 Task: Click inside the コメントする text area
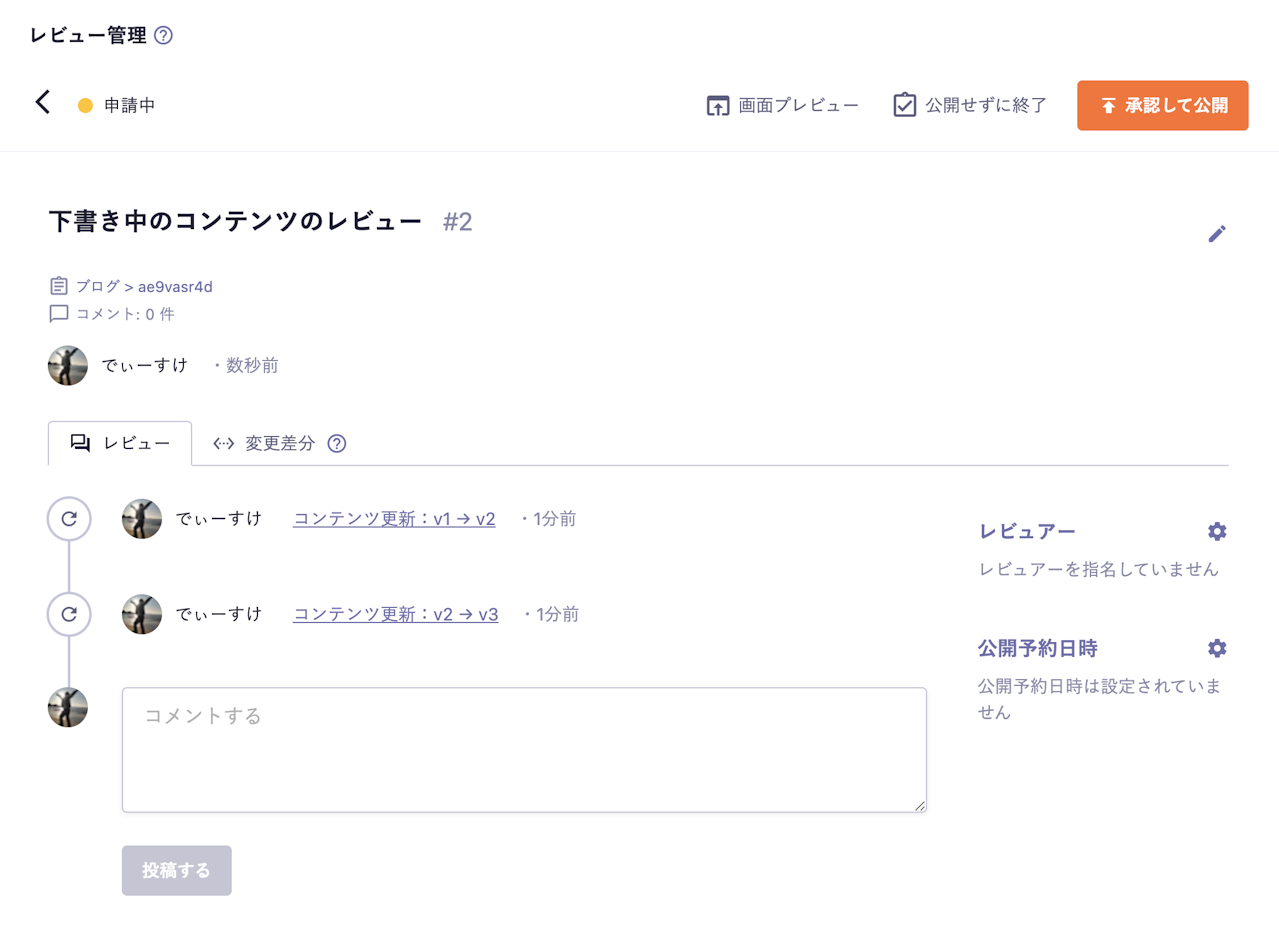pyautogui.click(x=523, y=750)
